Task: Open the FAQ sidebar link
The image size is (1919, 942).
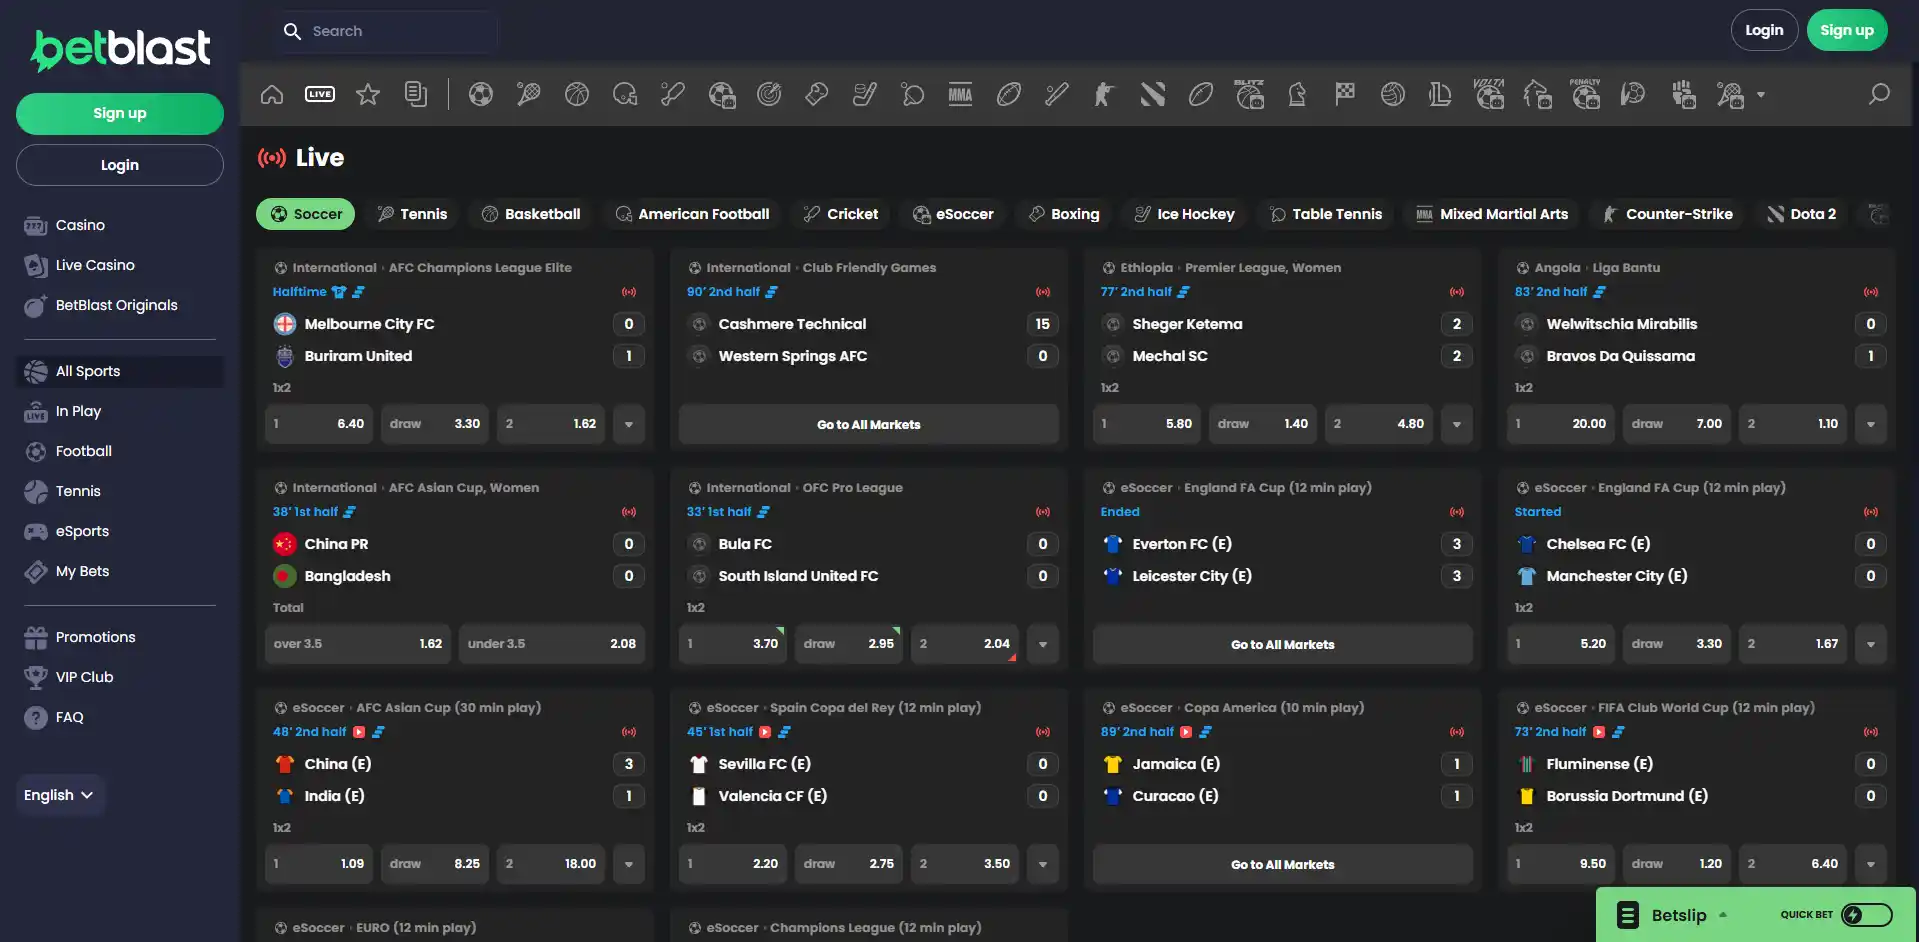Action: pyautogui.click(x=69, y=717)
